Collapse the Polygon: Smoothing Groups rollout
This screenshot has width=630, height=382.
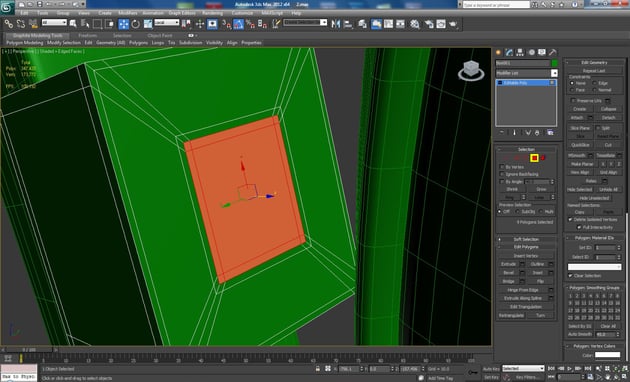(595, 288)
